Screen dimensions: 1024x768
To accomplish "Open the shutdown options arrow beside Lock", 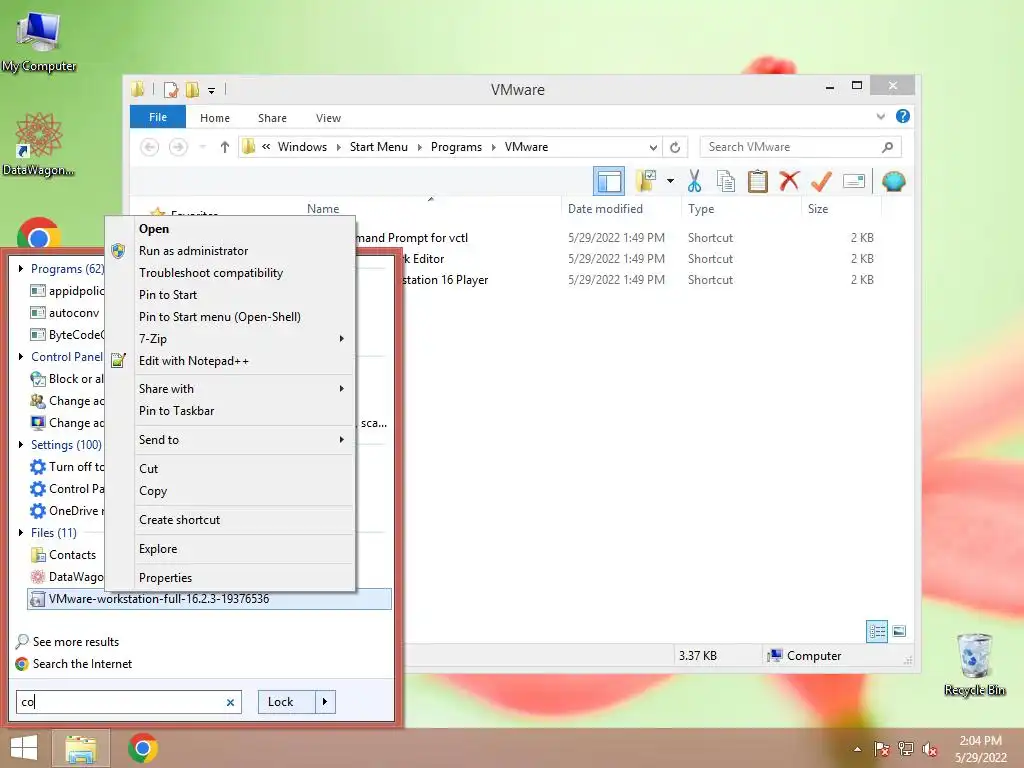I will click(325, 702).
